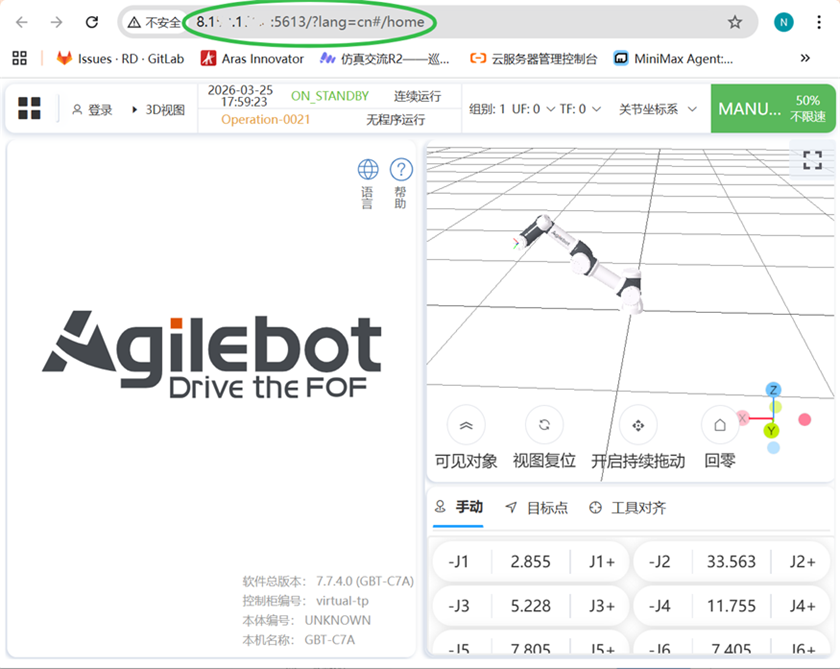
Task: Click the 视图复位 reset view icon
Action: 544,425
